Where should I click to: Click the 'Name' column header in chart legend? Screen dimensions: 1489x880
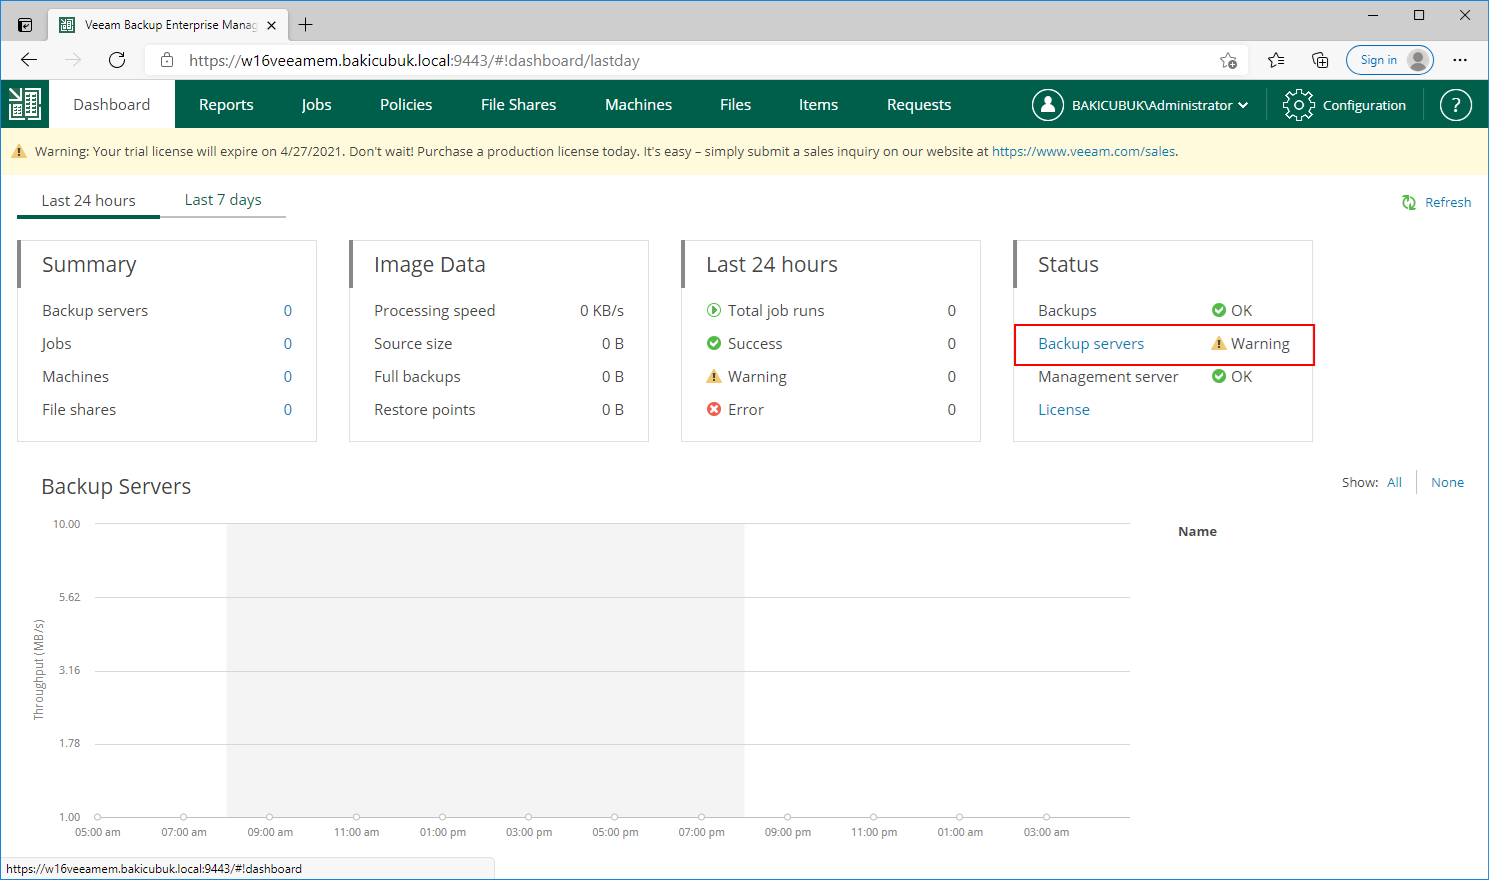[1197, 531]
